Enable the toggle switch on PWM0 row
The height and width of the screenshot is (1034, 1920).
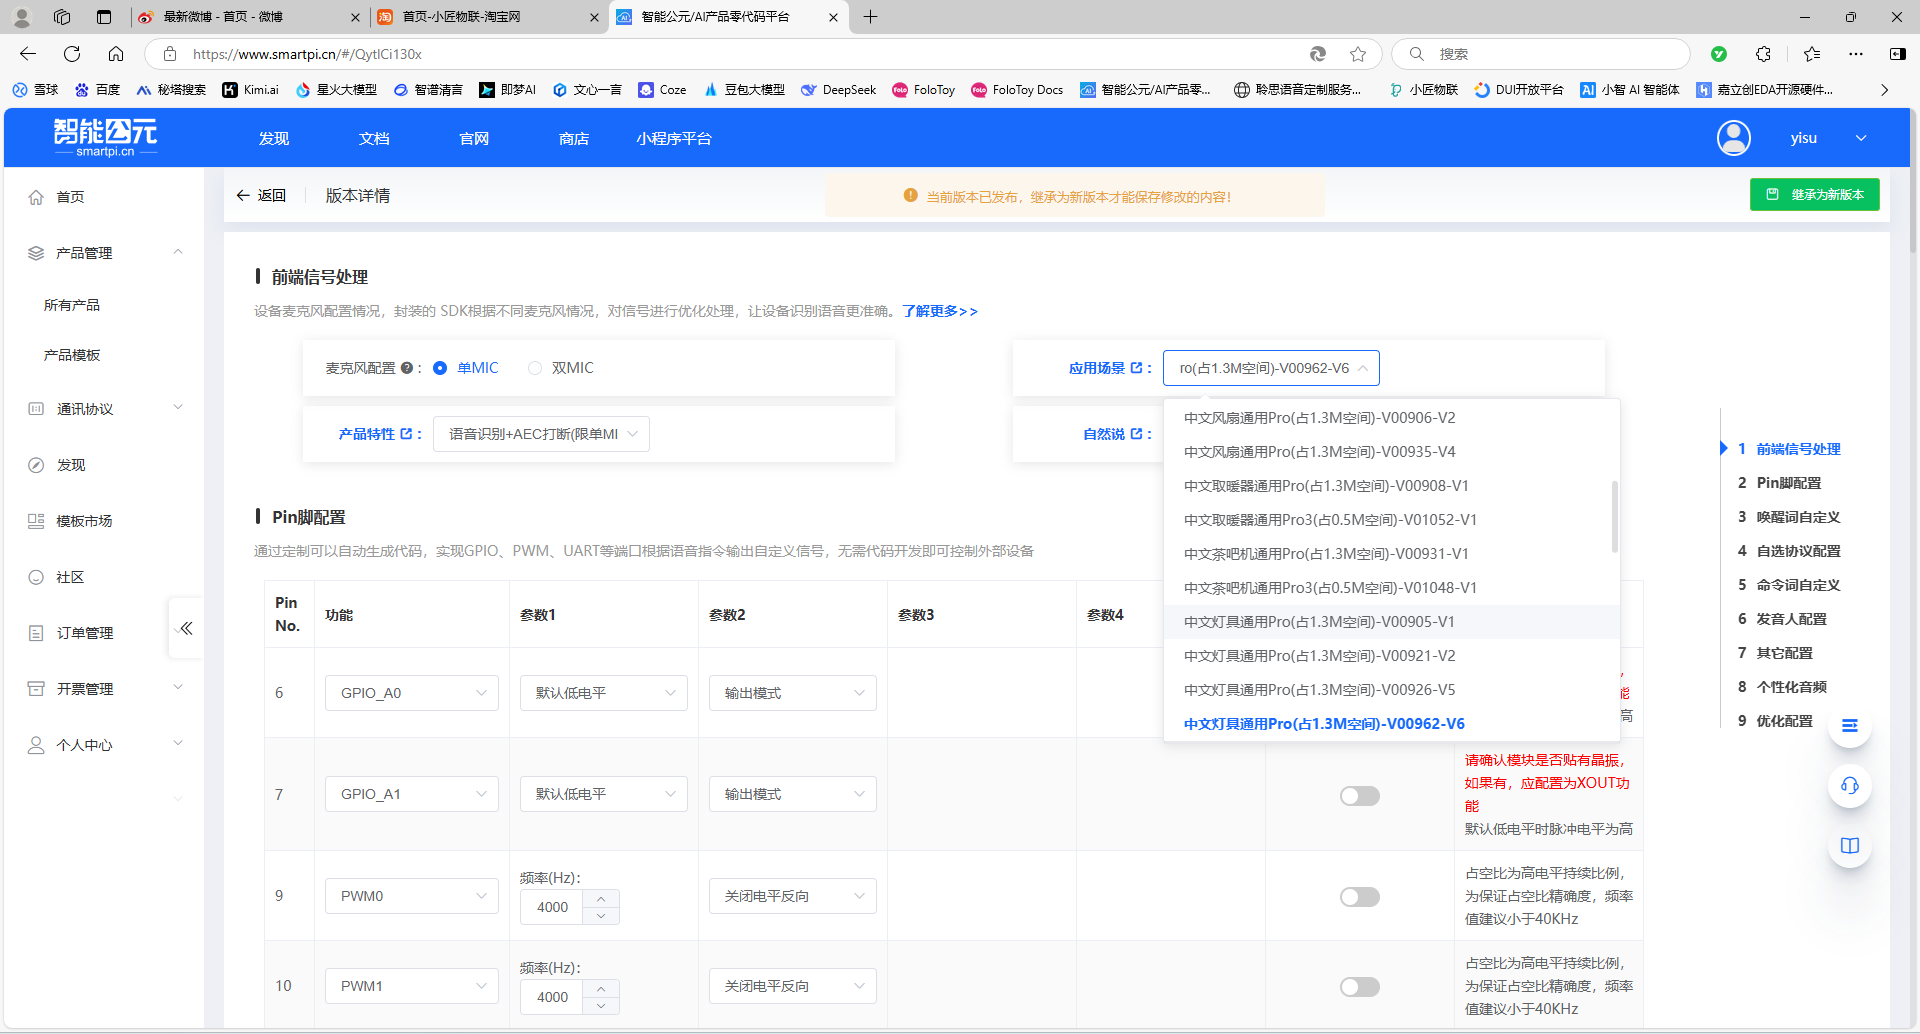coord(1359,896)
